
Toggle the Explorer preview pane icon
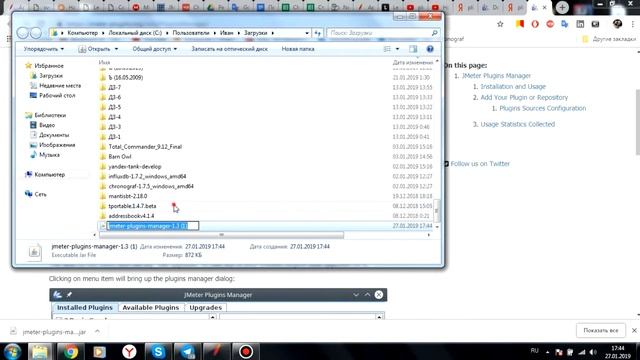413,49
